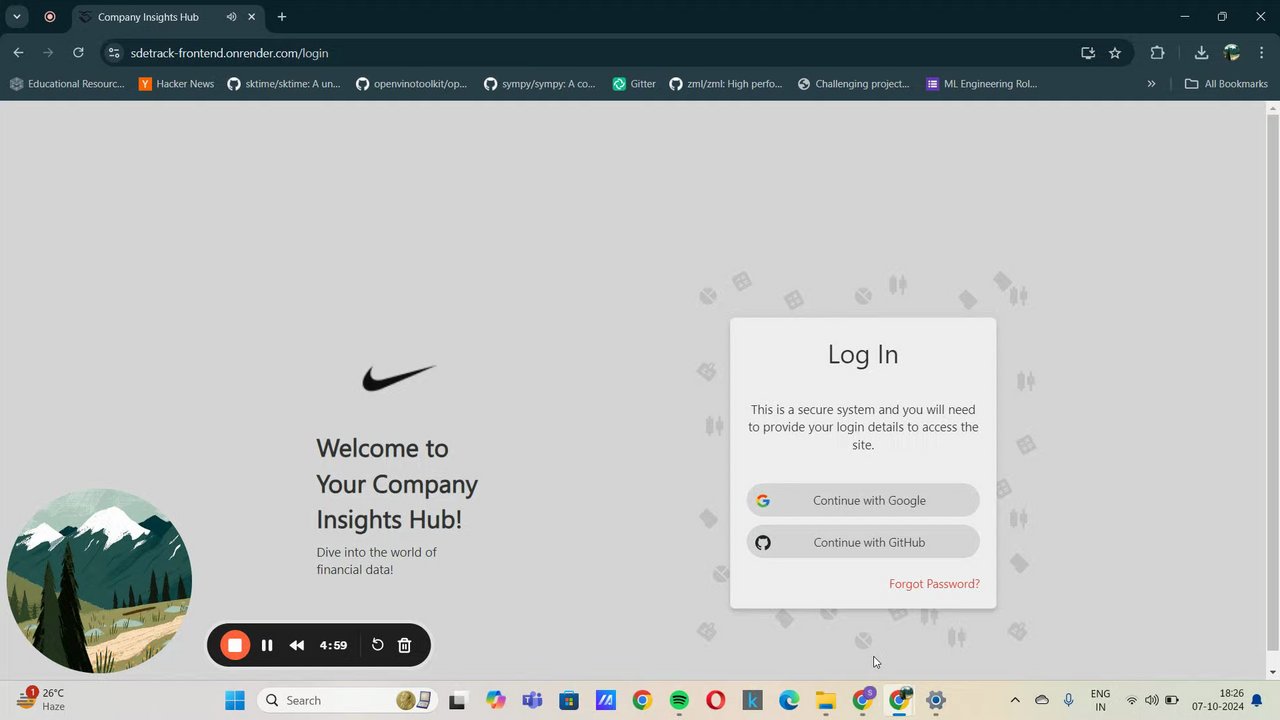Image resolution: width=1280 pixels, height=720 pixels.
Task: Restart the recording with the circular arrow
Action: coord(377,645)
